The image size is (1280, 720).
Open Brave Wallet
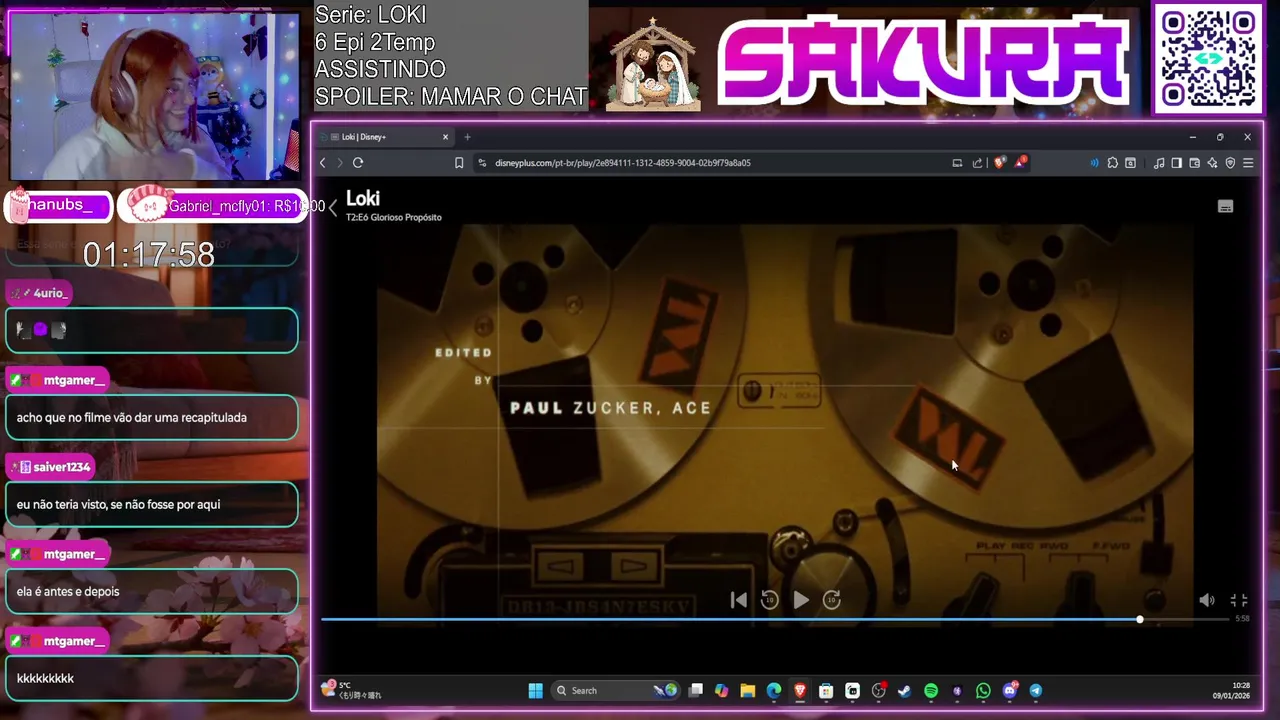(1194, 163)
